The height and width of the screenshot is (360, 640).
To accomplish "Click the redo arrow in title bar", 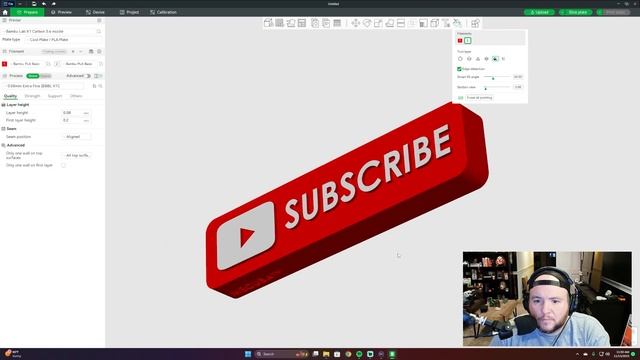I will click(x=53, y=4).
